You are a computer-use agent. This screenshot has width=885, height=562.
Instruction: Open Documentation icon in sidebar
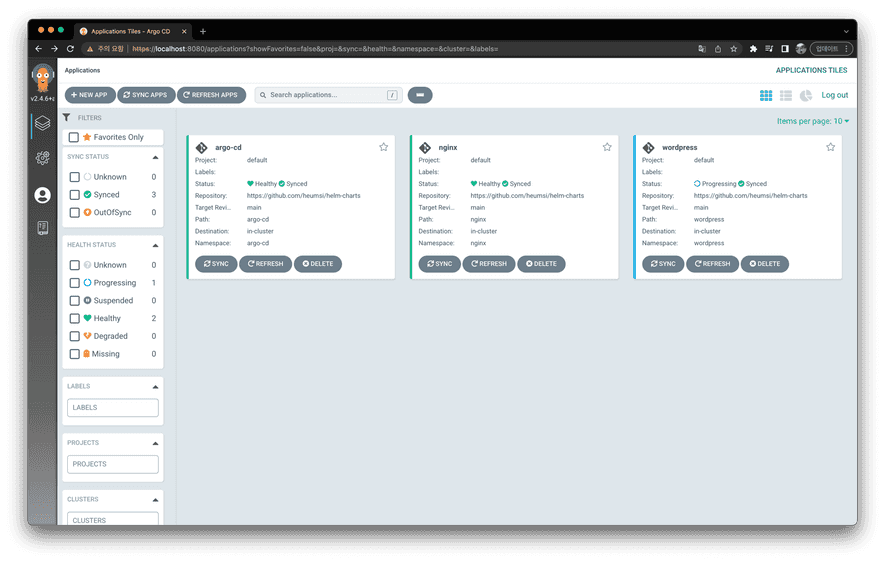[42, 228]
